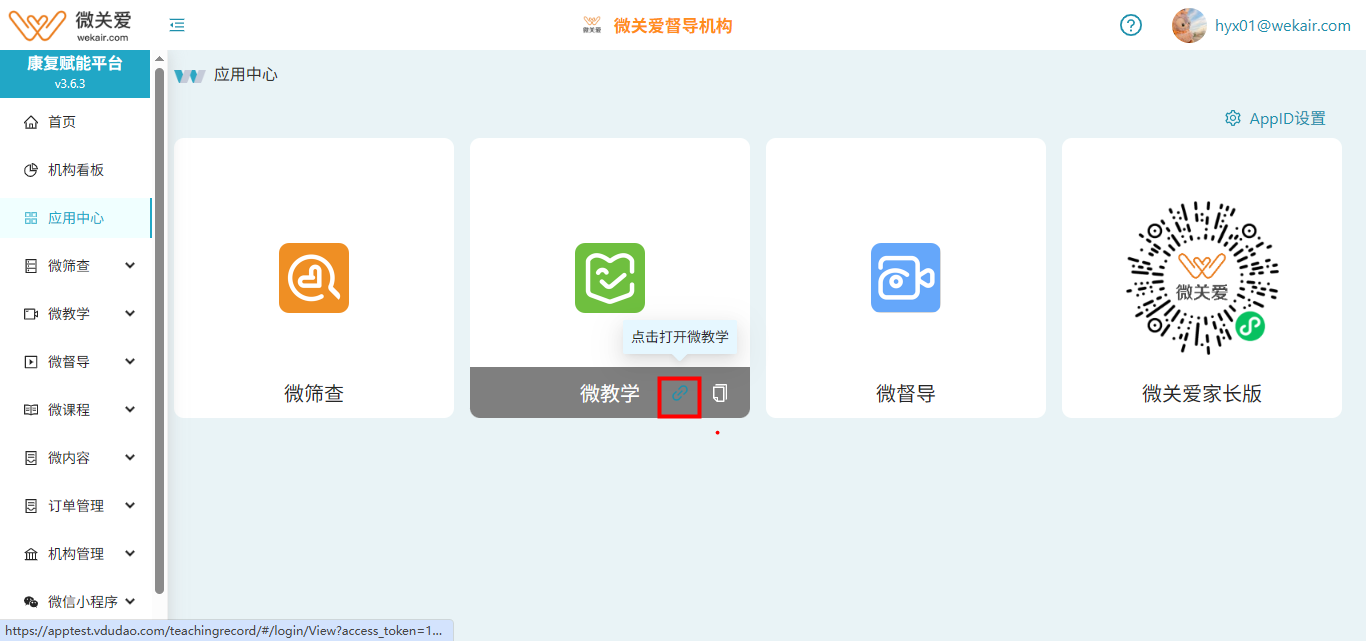Open the 微筛查 orange app icon
The width and height of the screenshot is (1366, 641).
(314, 278)
